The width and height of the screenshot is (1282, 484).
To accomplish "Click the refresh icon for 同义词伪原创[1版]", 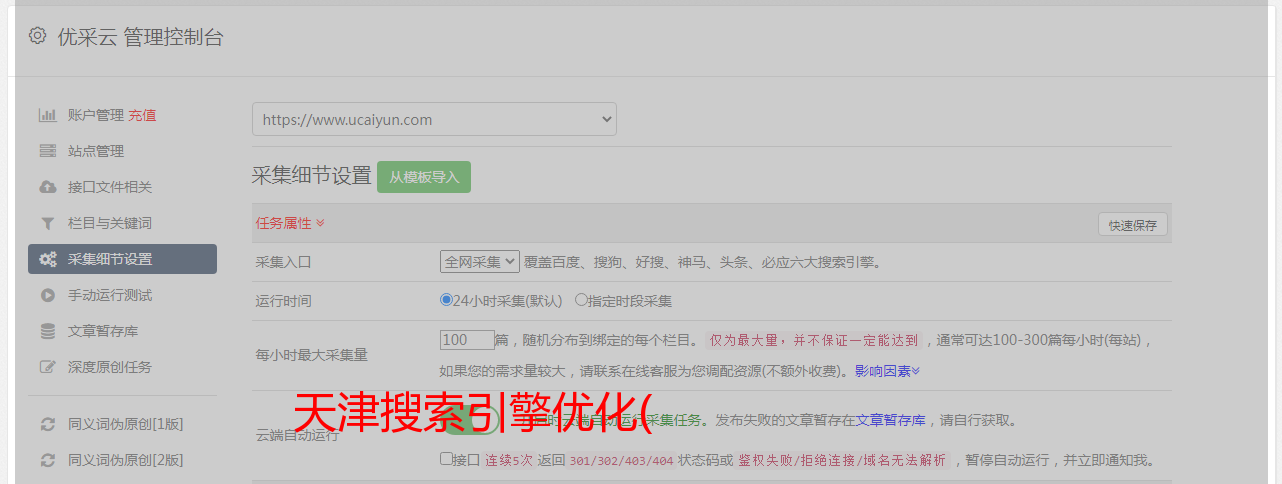I will tap(47, 424).
